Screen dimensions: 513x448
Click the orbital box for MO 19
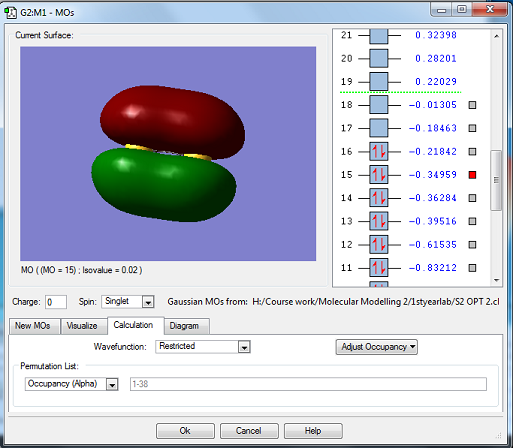pyautogui.click(x=379, y=82)
